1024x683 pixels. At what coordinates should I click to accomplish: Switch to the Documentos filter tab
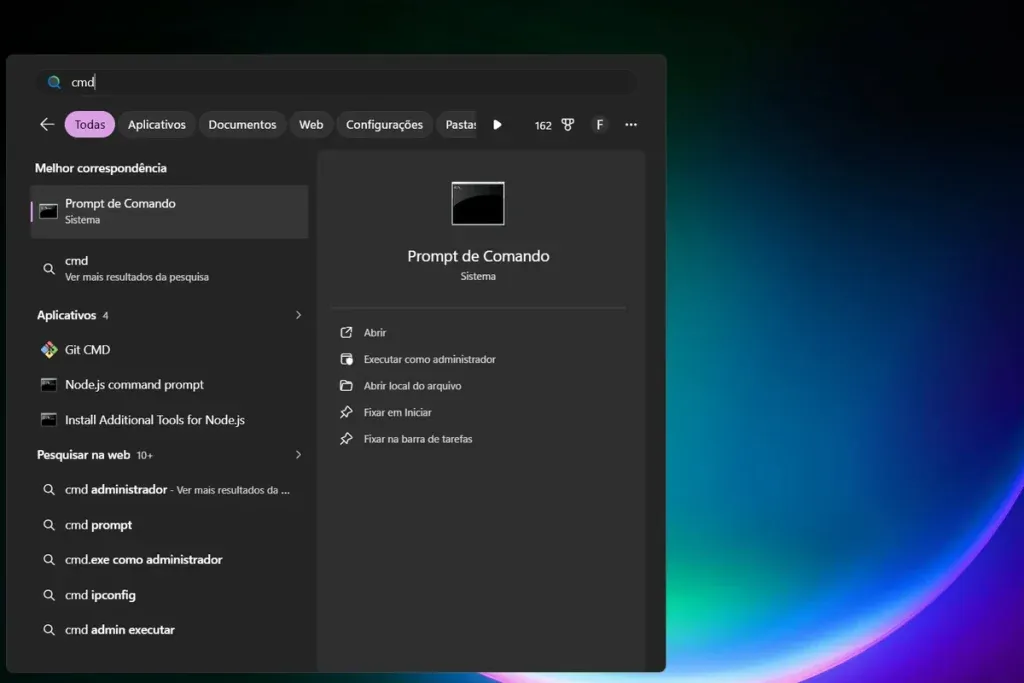[x=242, y=125]
